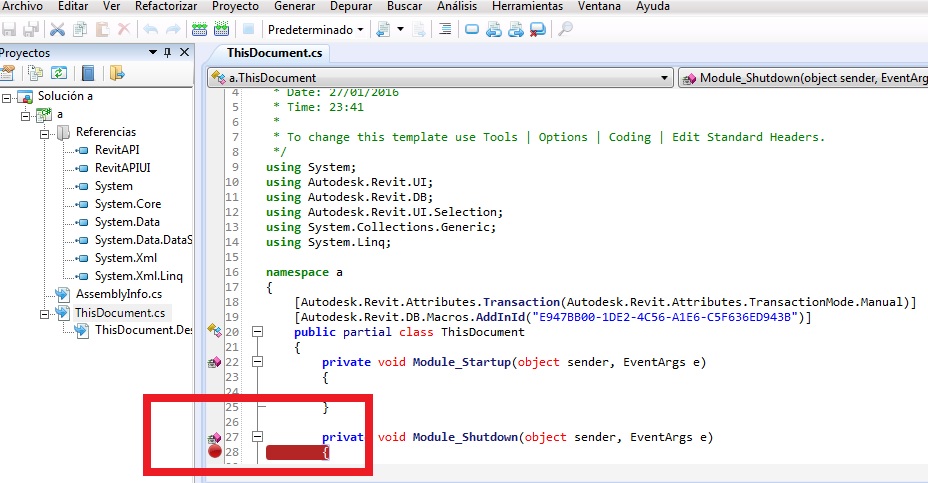Open the Predeterminado configuration dropdown
The image size is (928, 483).
(x=360, y=30)
